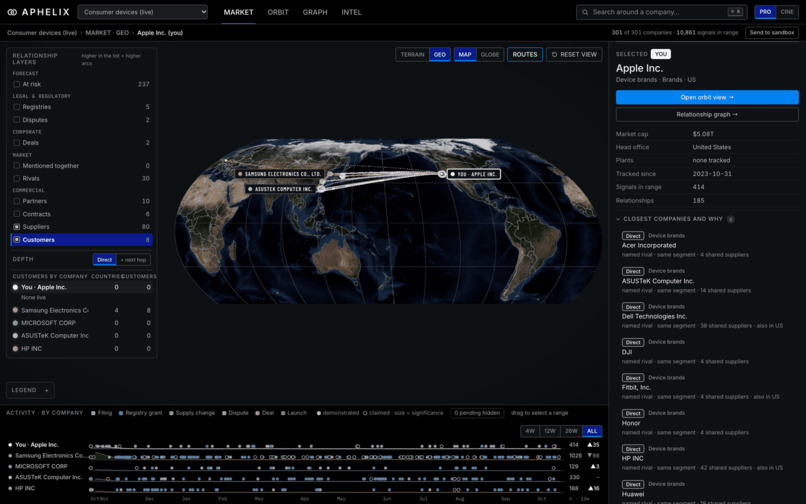The height and width of the screenshot is (504, 806).
Task: Toggle the Customers layer checkbox
Action: pyautogui.click(x=16, y=240)
